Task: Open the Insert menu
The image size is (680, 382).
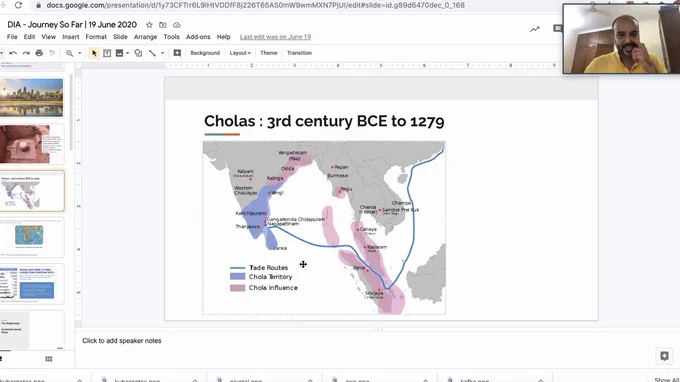Action: click(x=71, y=37)
